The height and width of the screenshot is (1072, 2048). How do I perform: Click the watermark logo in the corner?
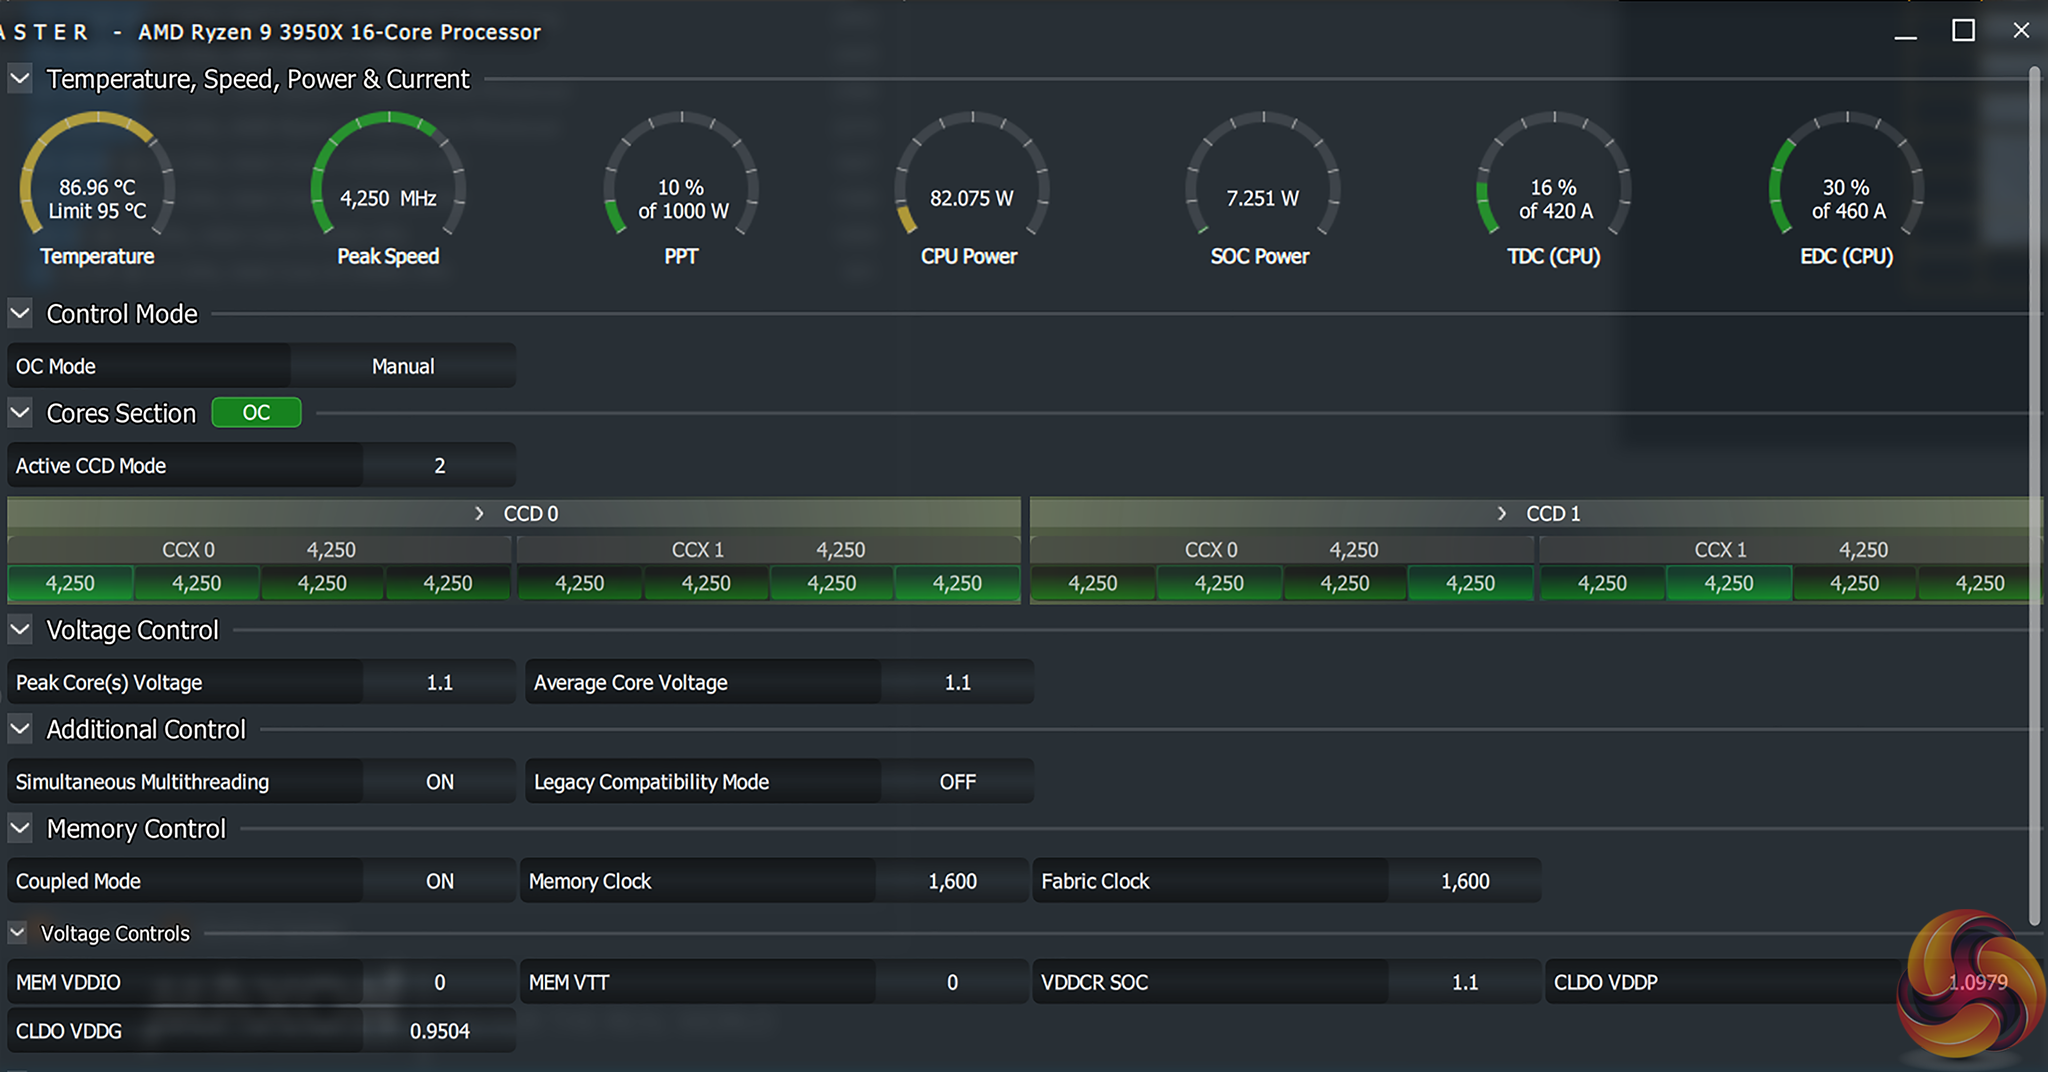coord(1968,984)
